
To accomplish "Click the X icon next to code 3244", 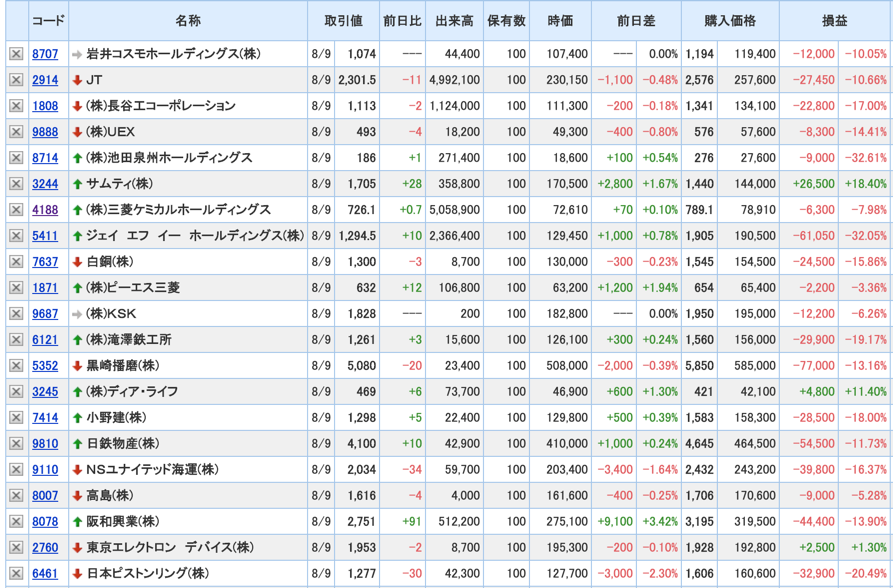I will point(16,183).
